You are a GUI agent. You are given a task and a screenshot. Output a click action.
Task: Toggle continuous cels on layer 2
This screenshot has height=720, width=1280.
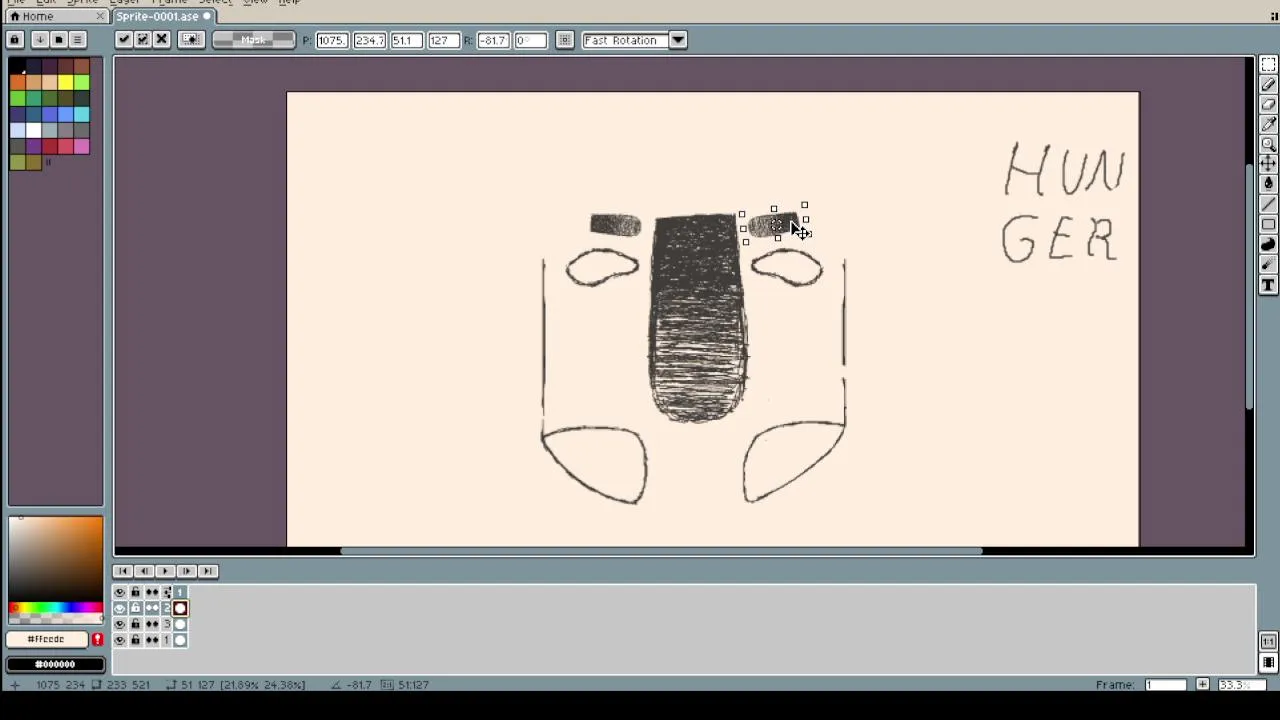pyautogui.click(x=152, y=608)
